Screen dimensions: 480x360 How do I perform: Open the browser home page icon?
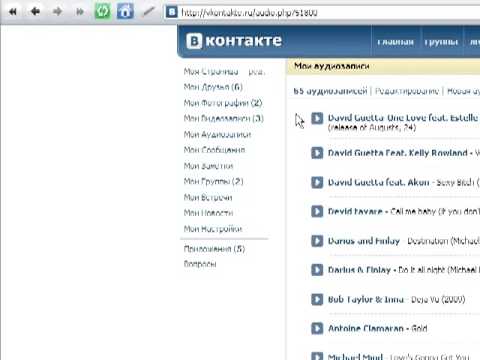125,12
